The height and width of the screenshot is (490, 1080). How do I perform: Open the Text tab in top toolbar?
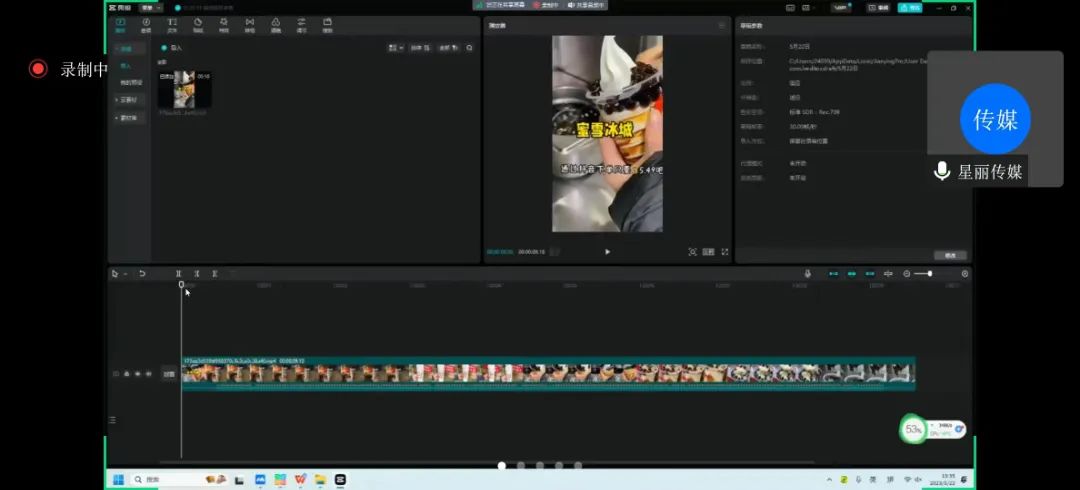[x=172, y=24]
